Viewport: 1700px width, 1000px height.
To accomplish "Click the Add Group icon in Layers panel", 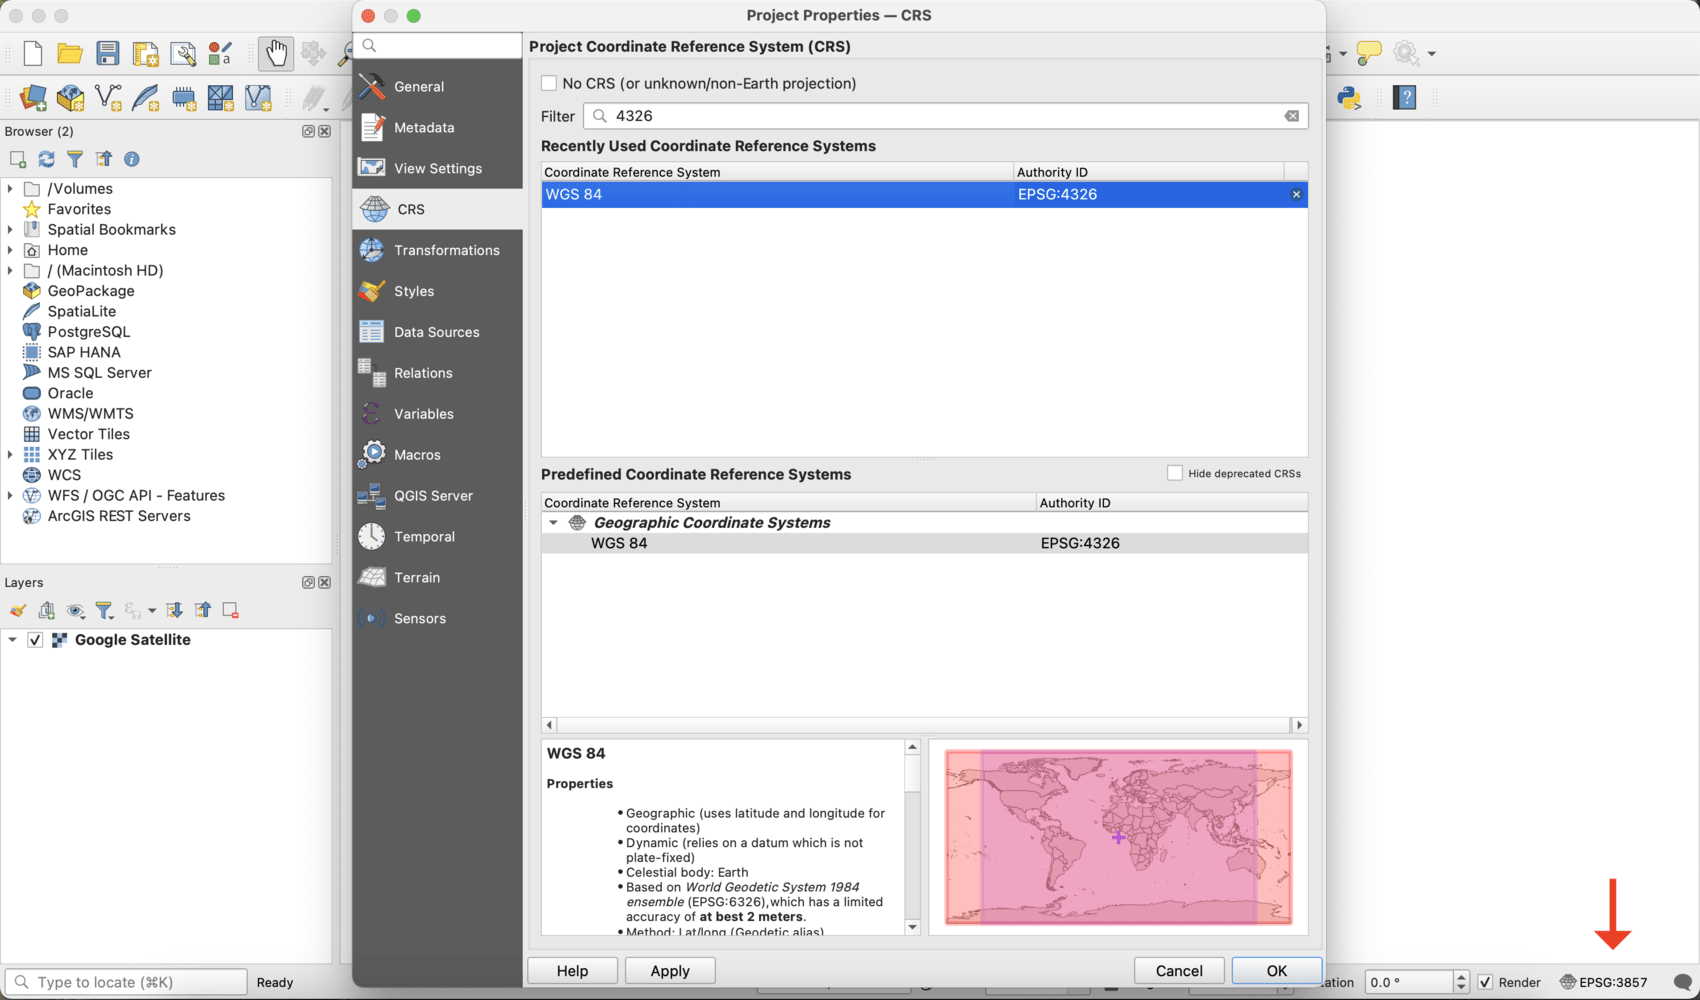I will tap(46, 610).
